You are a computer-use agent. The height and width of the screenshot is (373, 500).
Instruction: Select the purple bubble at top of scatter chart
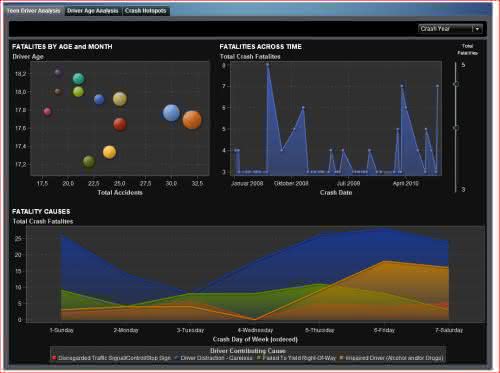[x=58, y=72]
